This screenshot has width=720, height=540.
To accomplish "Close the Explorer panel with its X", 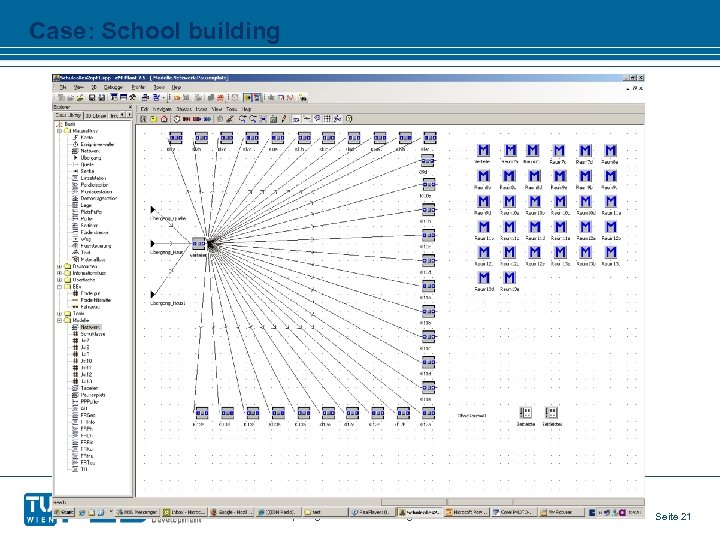I will point(130,107).
